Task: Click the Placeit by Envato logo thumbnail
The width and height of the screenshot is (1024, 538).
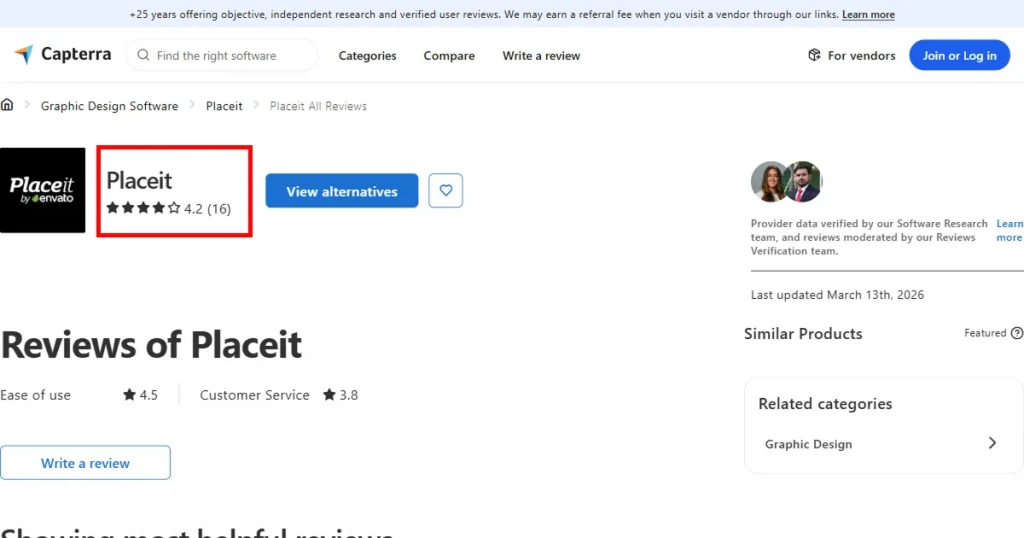Action: [x=42, y=190]
